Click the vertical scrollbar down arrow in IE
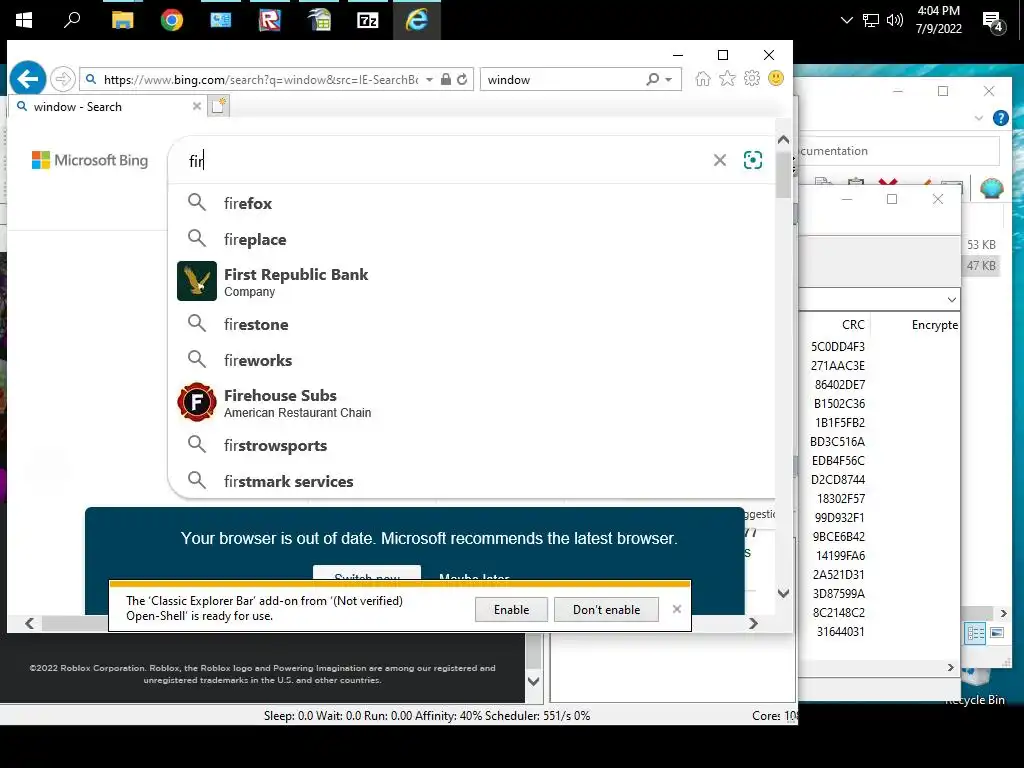Viewport: 1024px width, 768px height. pyautogui.click(x=784, y=593)
